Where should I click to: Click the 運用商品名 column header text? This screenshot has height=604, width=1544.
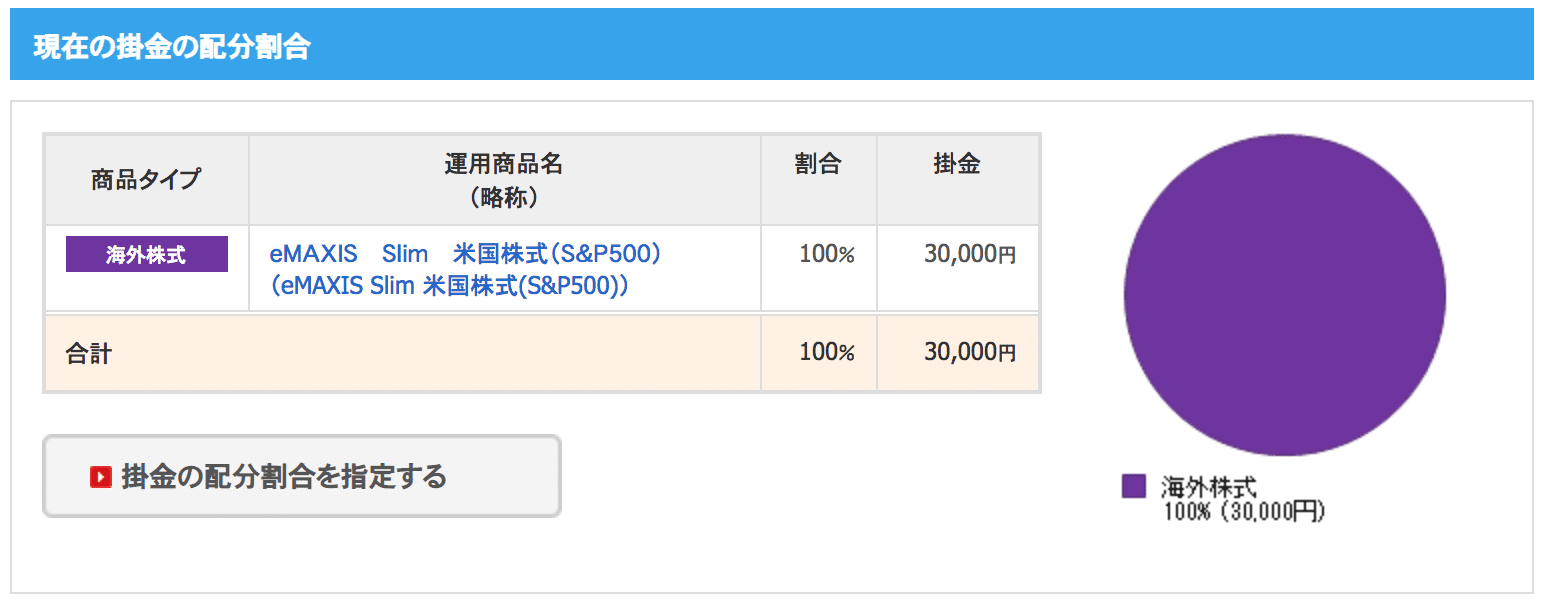coord(504,164)
